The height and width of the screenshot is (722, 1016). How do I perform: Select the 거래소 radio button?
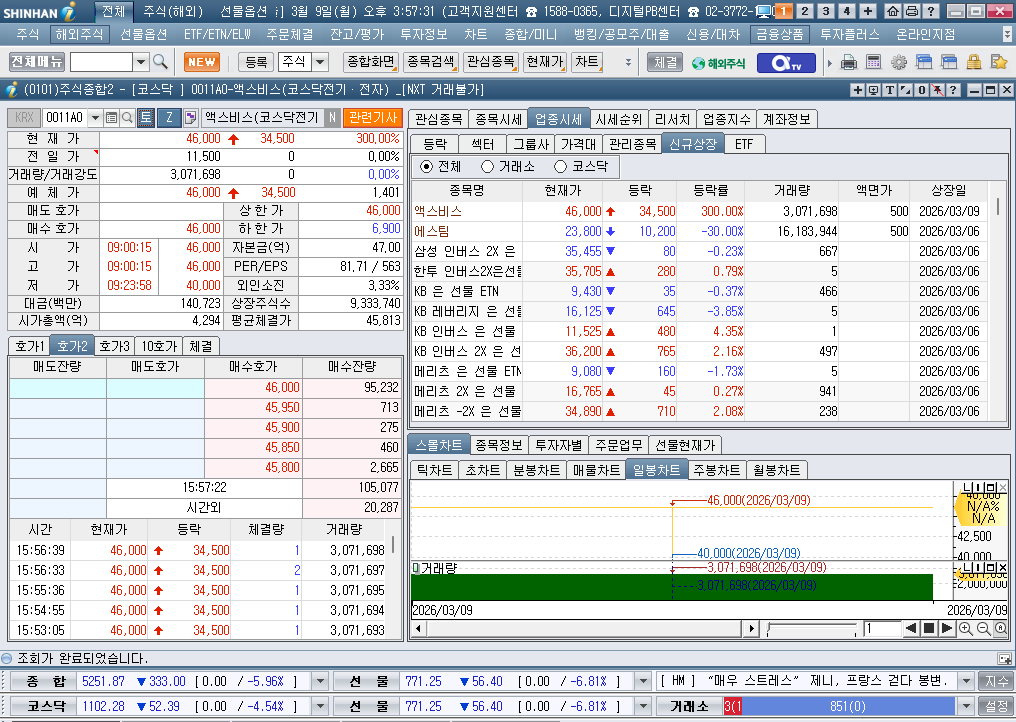point(487,167)
